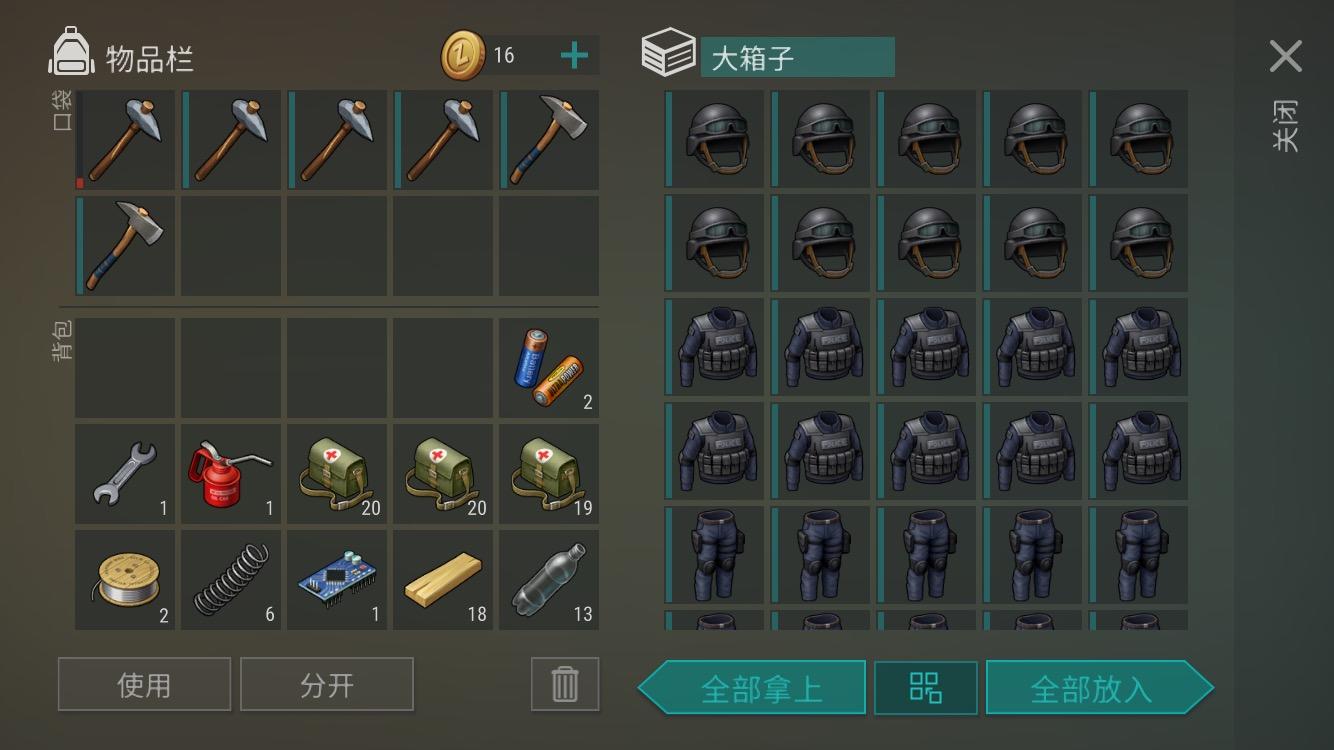The width and height of the screenshot is (1334, 750).
Task: Select the wooden plank stack
Action: pos(443,580)
